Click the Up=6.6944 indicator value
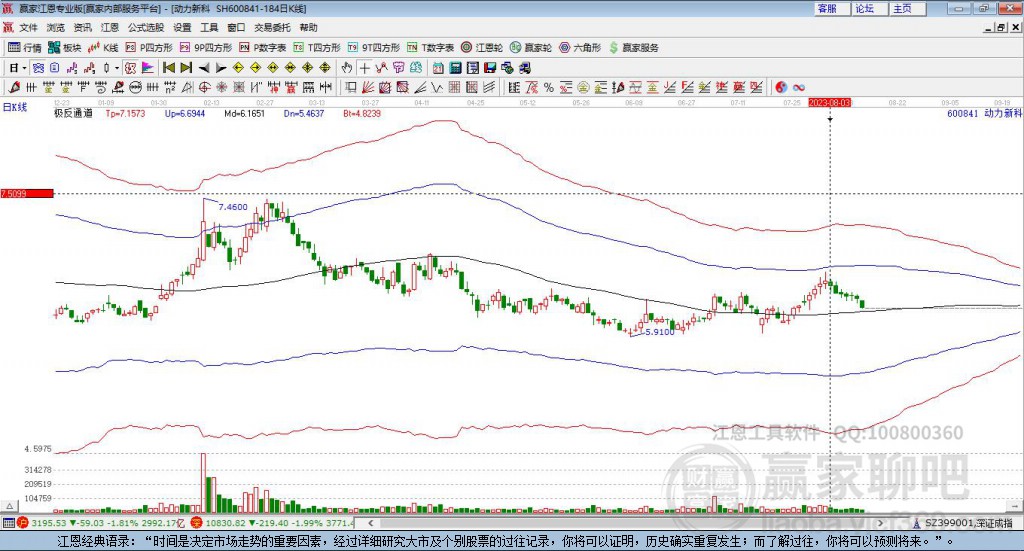 point(185,114)
